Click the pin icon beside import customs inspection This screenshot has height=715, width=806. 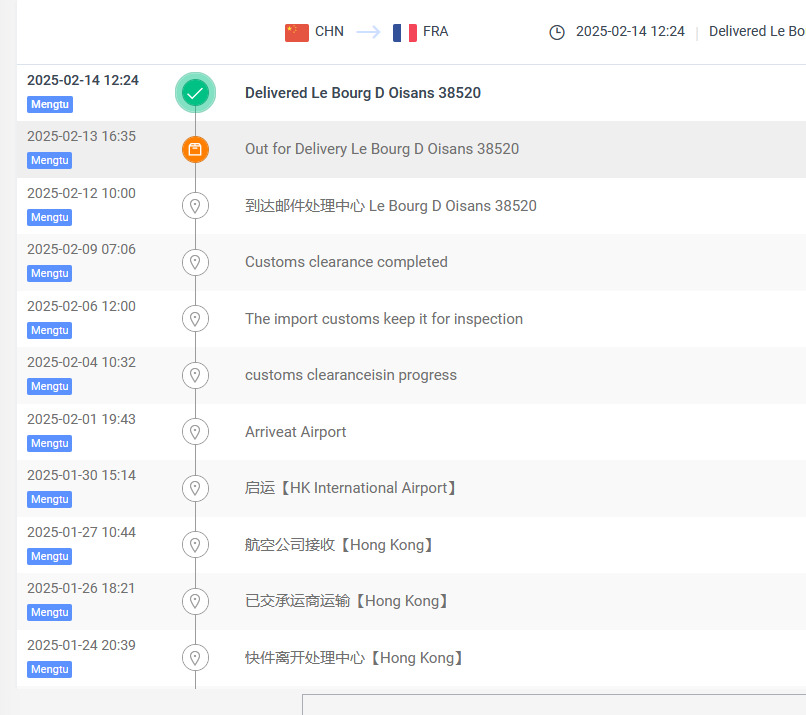coord(195,319)
